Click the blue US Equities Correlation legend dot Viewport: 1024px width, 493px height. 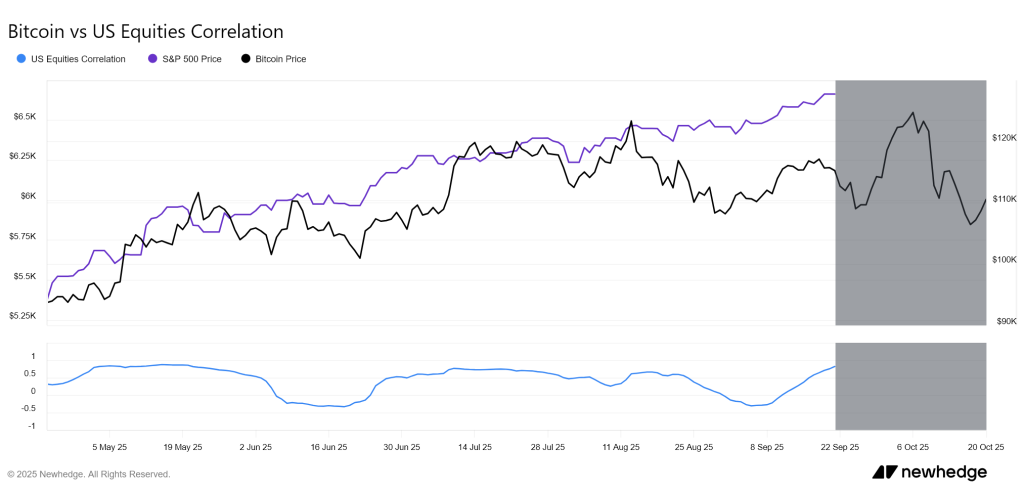click(x=22, y=59)
